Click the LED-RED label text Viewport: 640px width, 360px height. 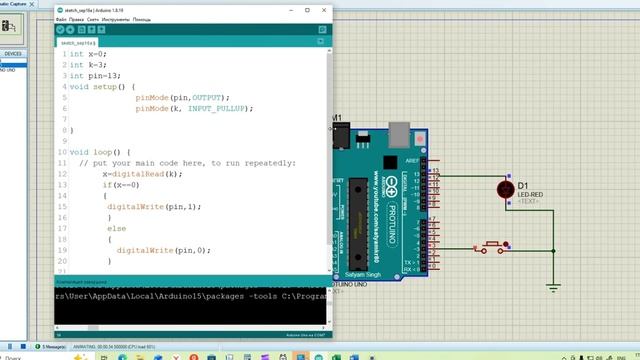(x=530, y=195)
